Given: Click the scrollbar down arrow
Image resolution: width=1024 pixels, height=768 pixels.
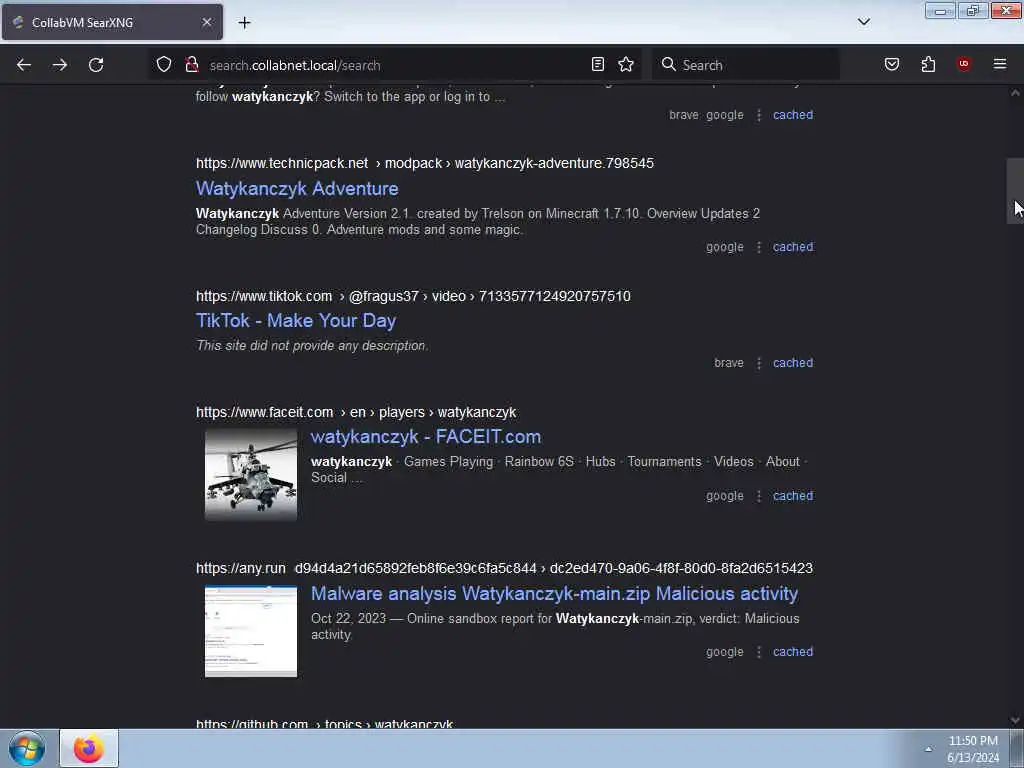Looking at the screenshot, I should click(1015, 720).
